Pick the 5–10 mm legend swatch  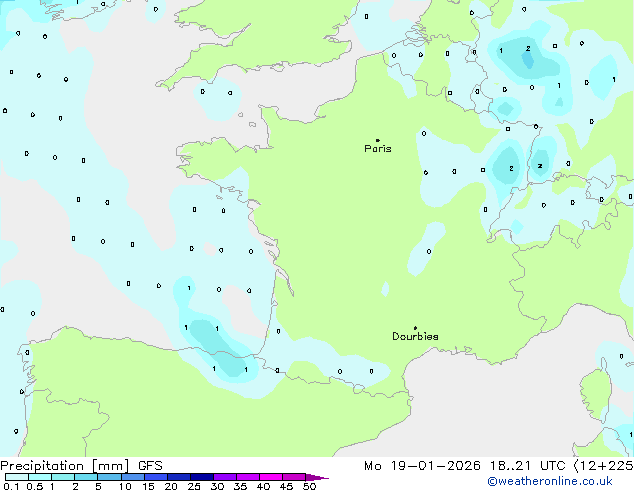[x=109, y=477]
